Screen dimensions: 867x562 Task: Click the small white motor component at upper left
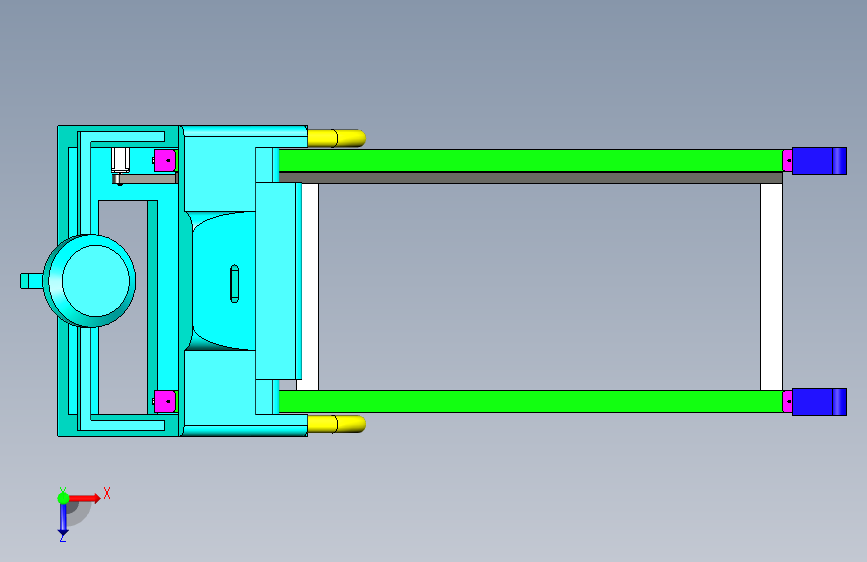pos(120,160)
